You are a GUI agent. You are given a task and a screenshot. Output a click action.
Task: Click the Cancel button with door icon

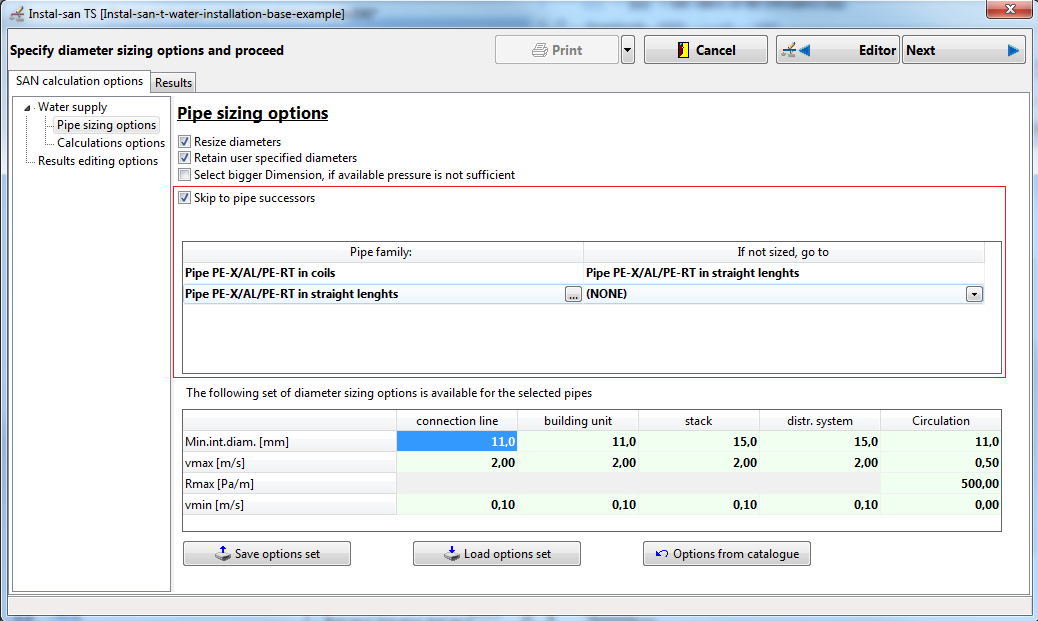[x=706, y=50]
